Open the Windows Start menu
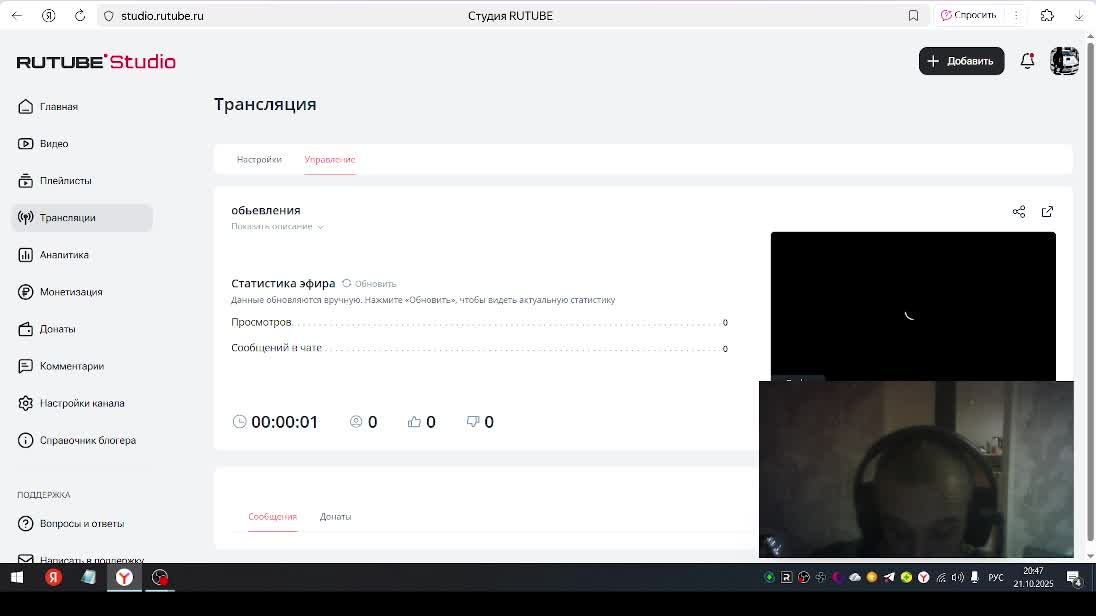1096x616 pixels. (x=17, y=577)
